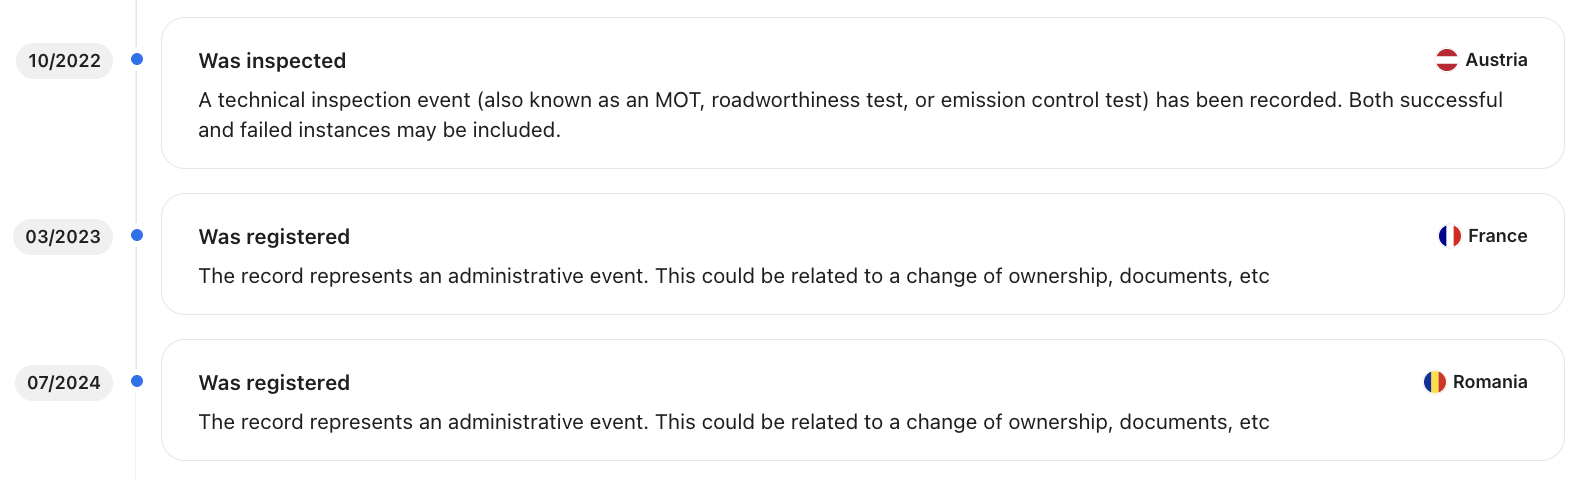Click the description in the Romania event card

(x=734, y=422)
